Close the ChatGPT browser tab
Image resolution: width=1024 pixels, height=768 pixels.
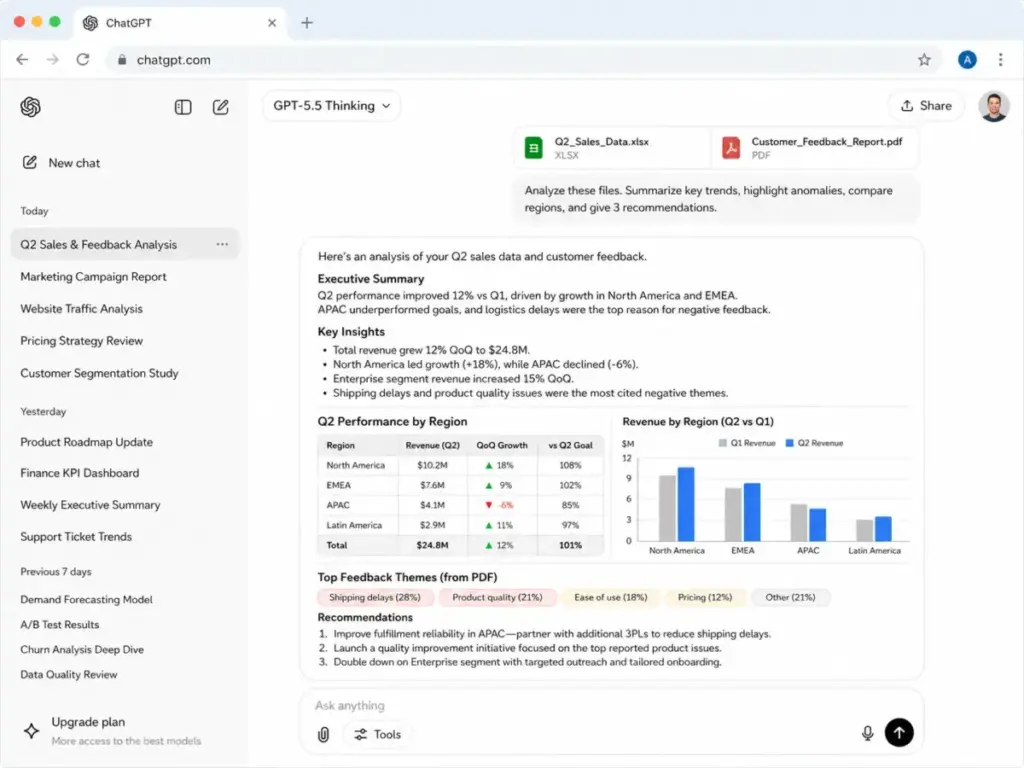272,23
